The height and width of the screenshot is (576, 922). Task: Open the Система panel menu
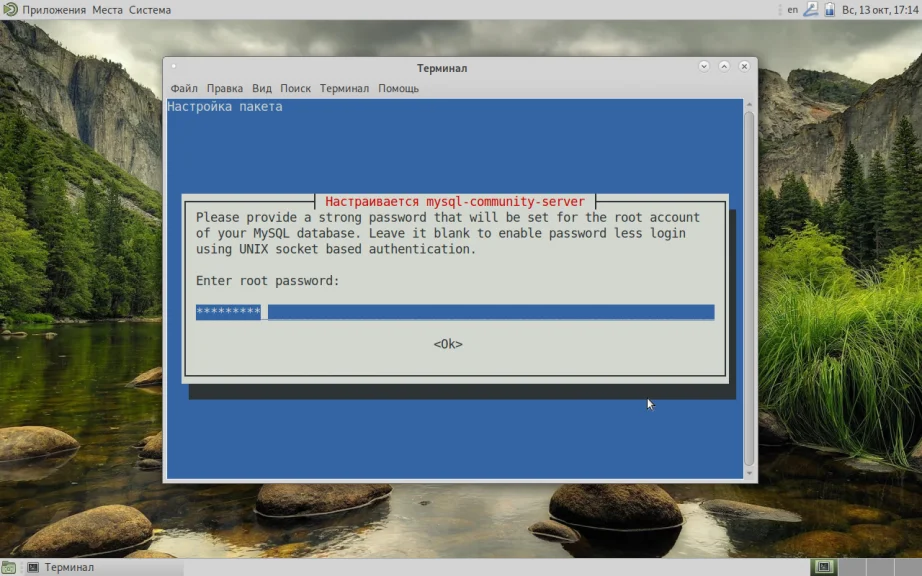[150, 10]
